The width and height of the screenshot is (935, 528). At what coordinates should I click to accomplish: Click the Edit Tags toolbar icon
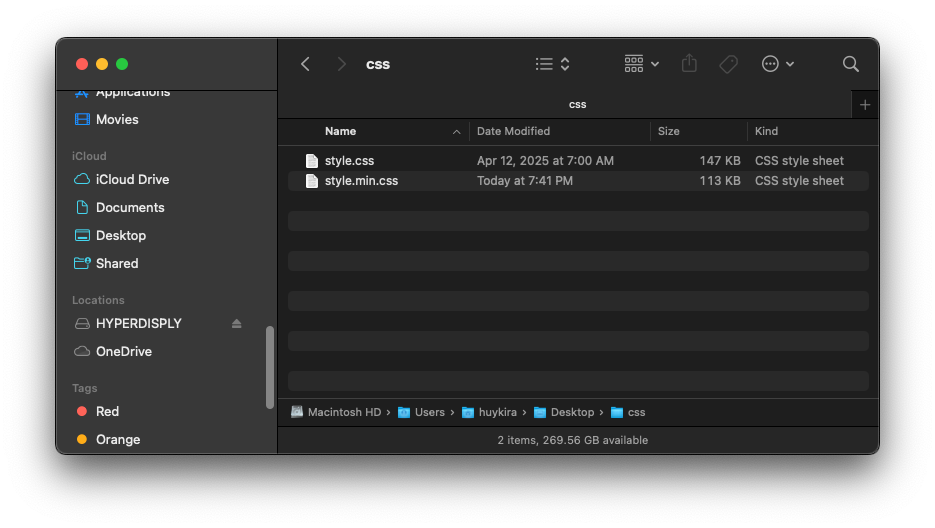coord(729,64)
